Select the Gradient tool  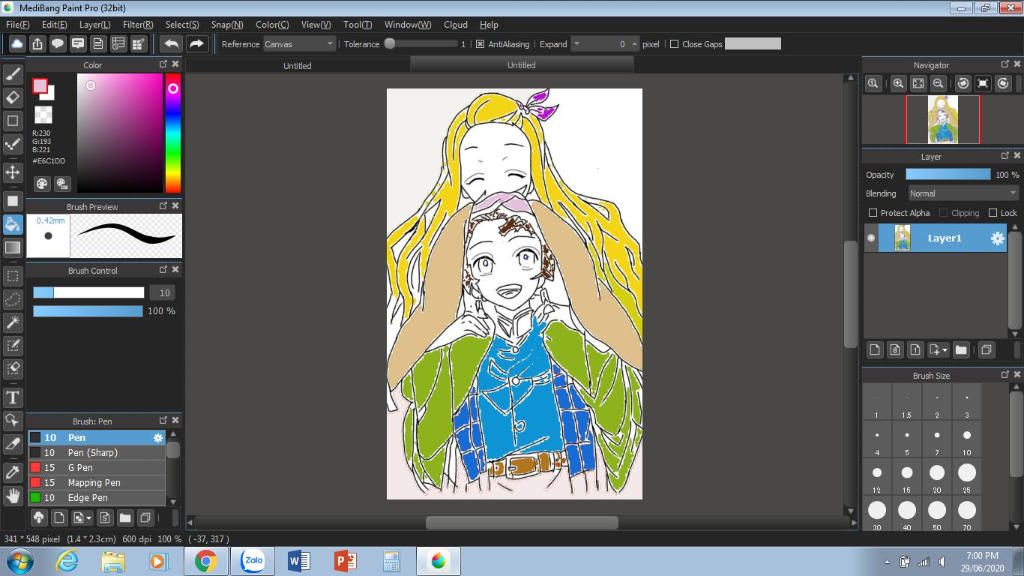[12, 248]
